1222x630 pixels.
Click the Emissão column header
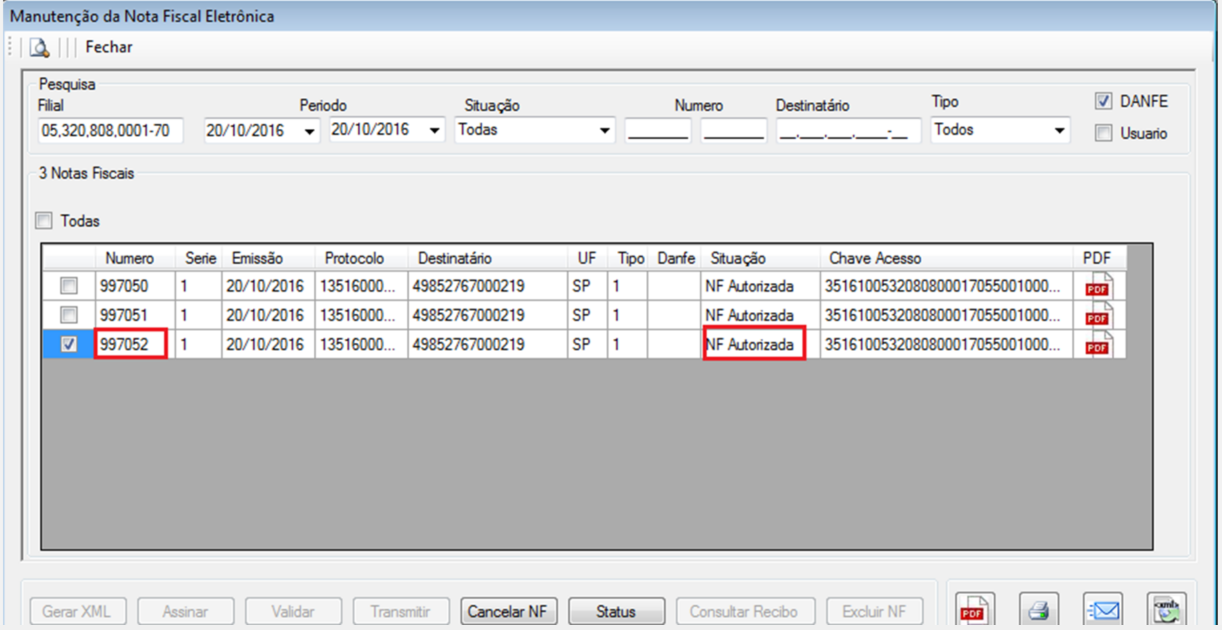point(267,258)
